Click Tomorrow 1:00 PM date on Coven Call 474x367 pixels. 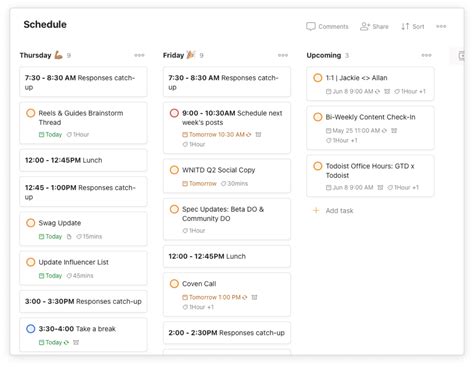pos(214,297)
